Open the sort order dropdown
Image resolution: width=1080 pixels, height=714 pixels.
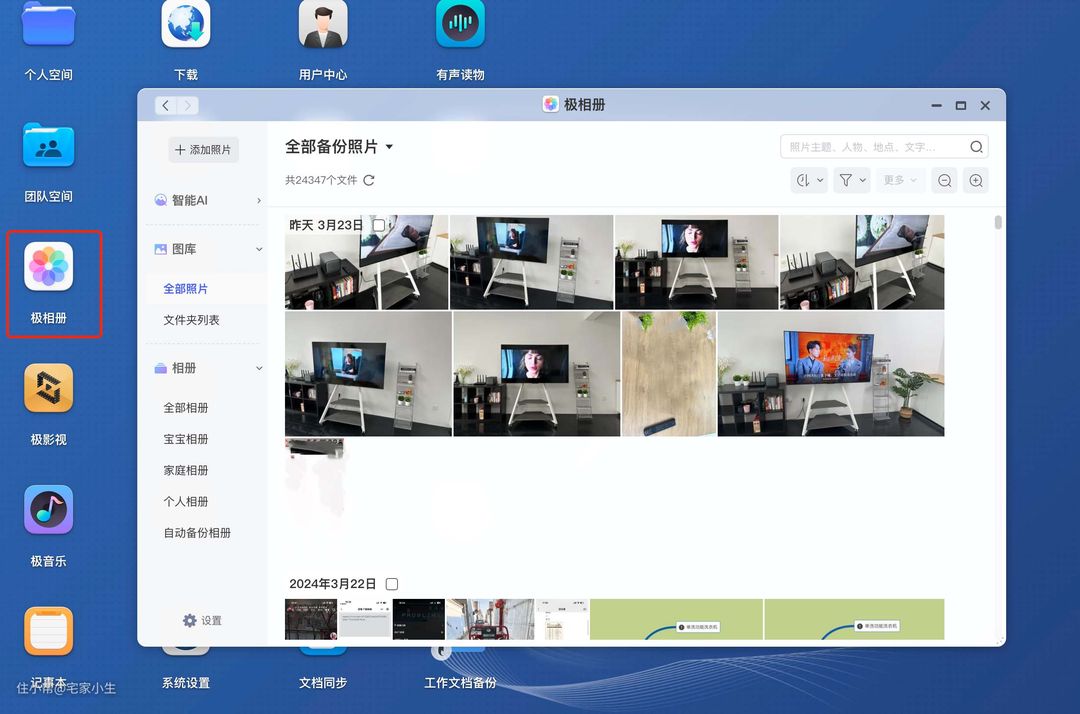click(x=808, y=180)
